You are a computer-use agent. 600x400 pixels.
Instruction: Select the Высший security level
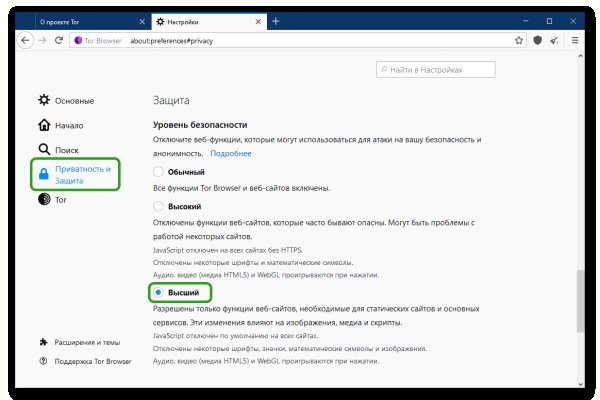158,292
